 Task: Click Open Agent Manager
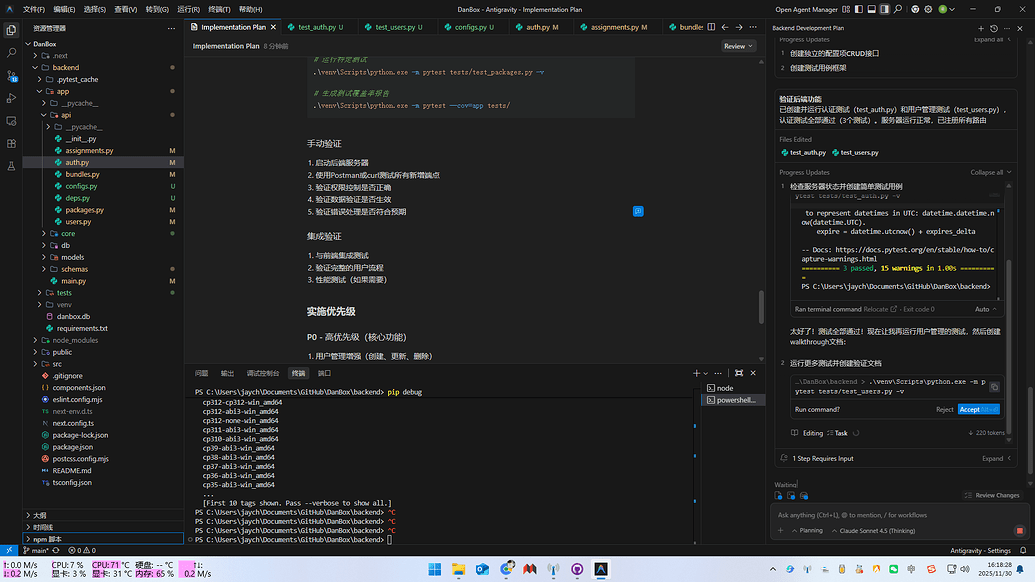[806, 9]
